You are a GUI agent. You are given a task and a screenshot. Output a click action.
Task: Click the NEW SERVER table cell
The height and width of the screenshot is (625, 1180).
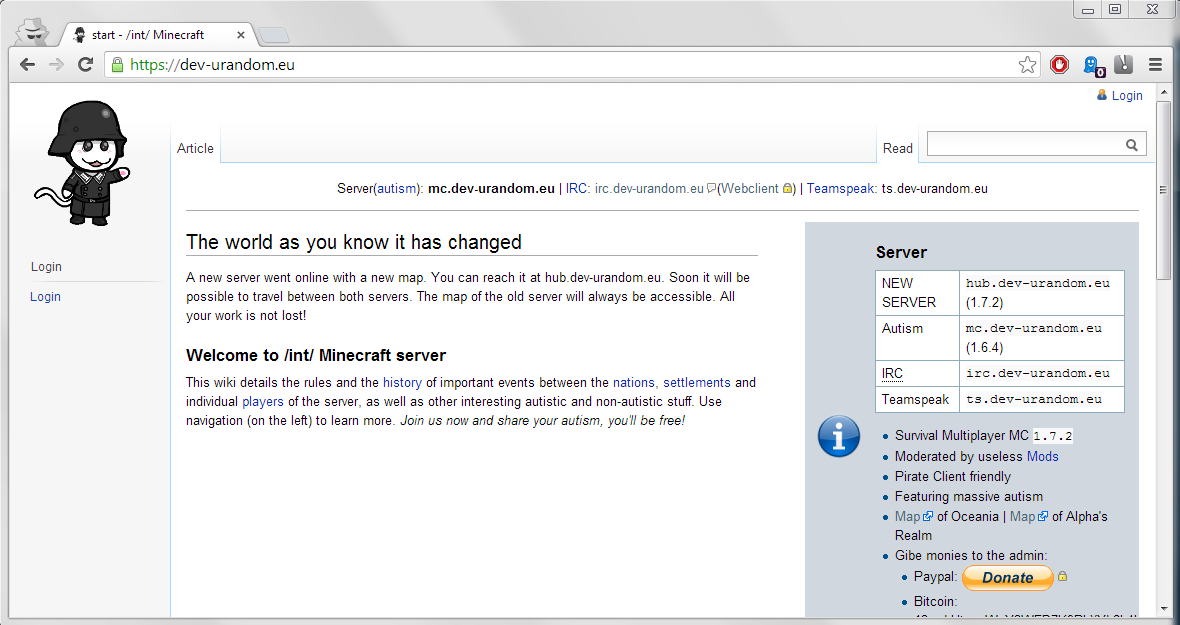[917, 293]
